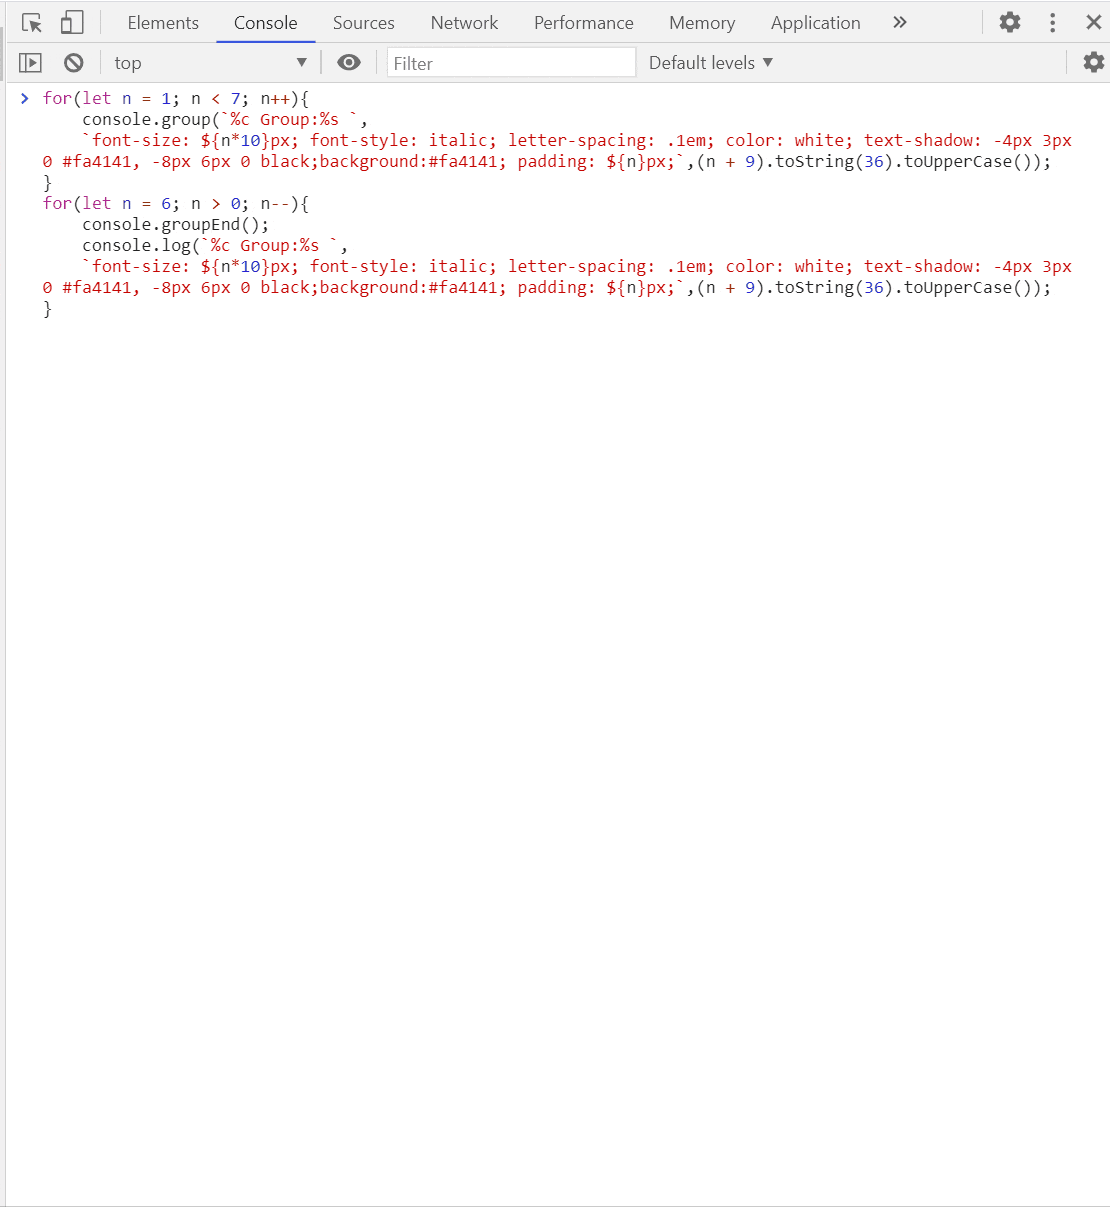Toggle the live expression eye icon
This screenshot has height=1207, width=1110.
349,63
